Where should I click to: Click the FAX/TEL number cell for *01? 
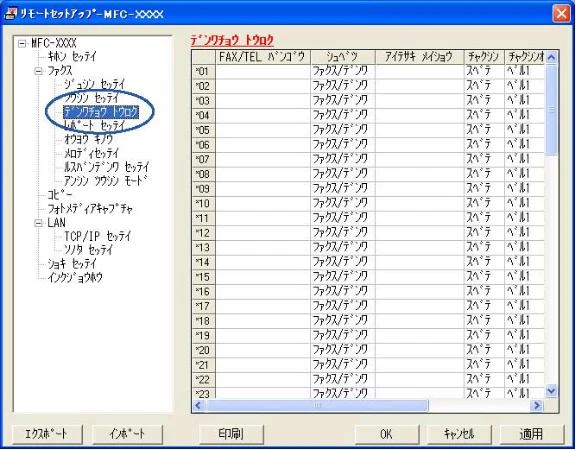(x=263, y=71)
